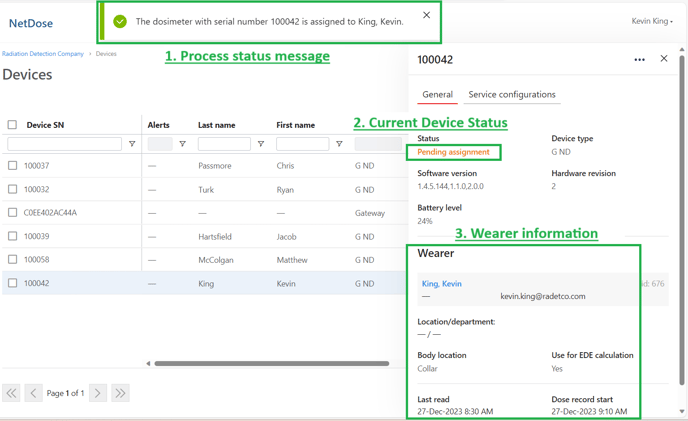The width and height of the screenshot is (688, 421).
Task: Click the Device SN column filter icon
Action: [132, 144]
